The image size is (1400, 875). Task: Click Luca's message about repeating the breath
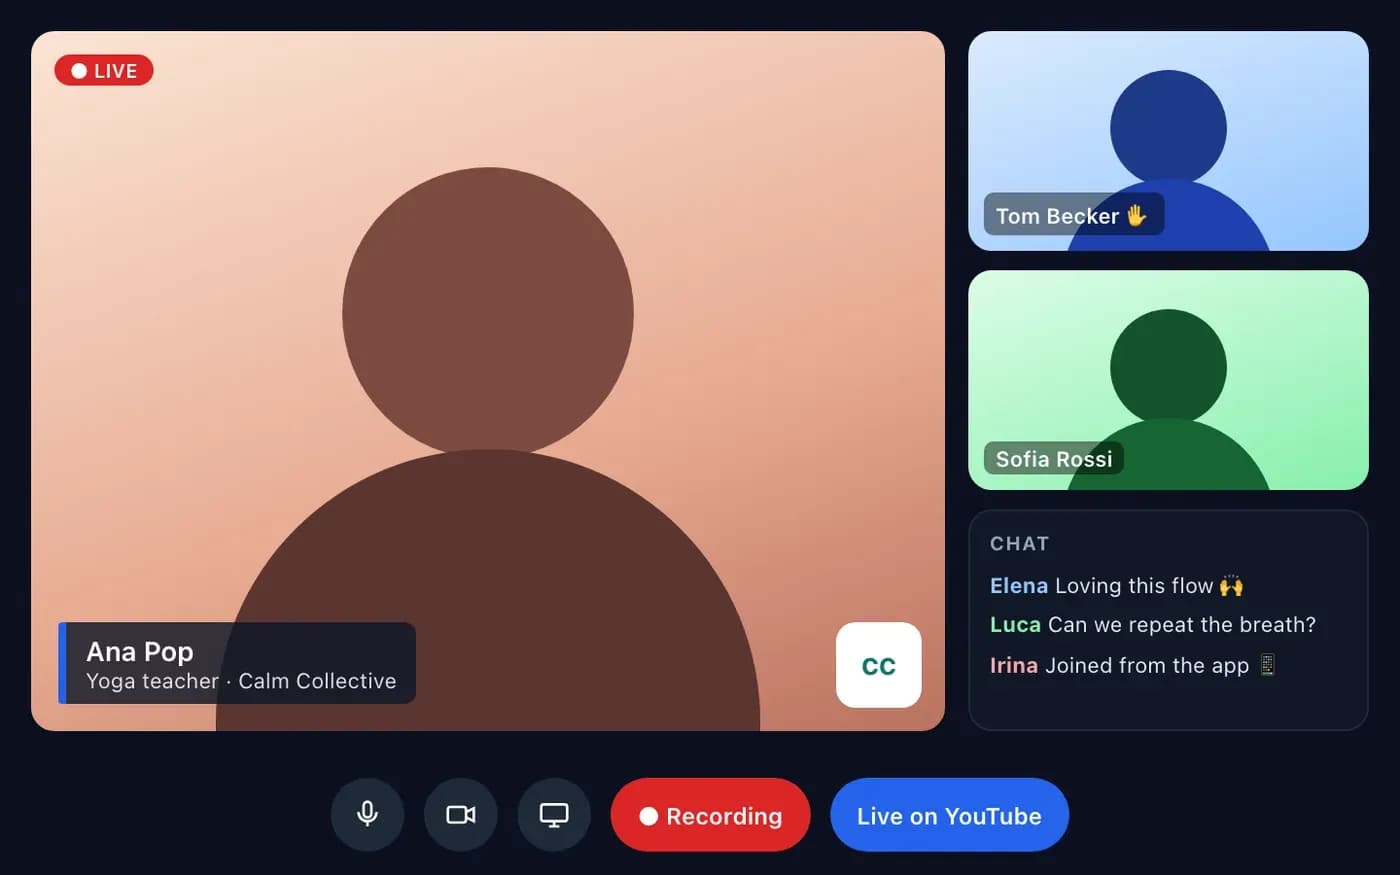tap(1153, 625)
